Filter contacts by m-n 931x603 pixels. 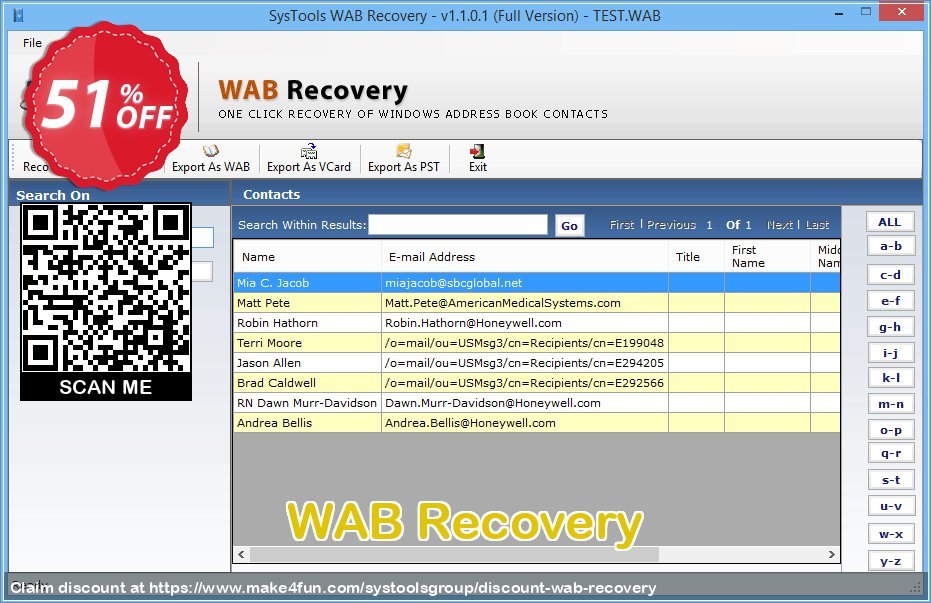[x=891, y=404]
